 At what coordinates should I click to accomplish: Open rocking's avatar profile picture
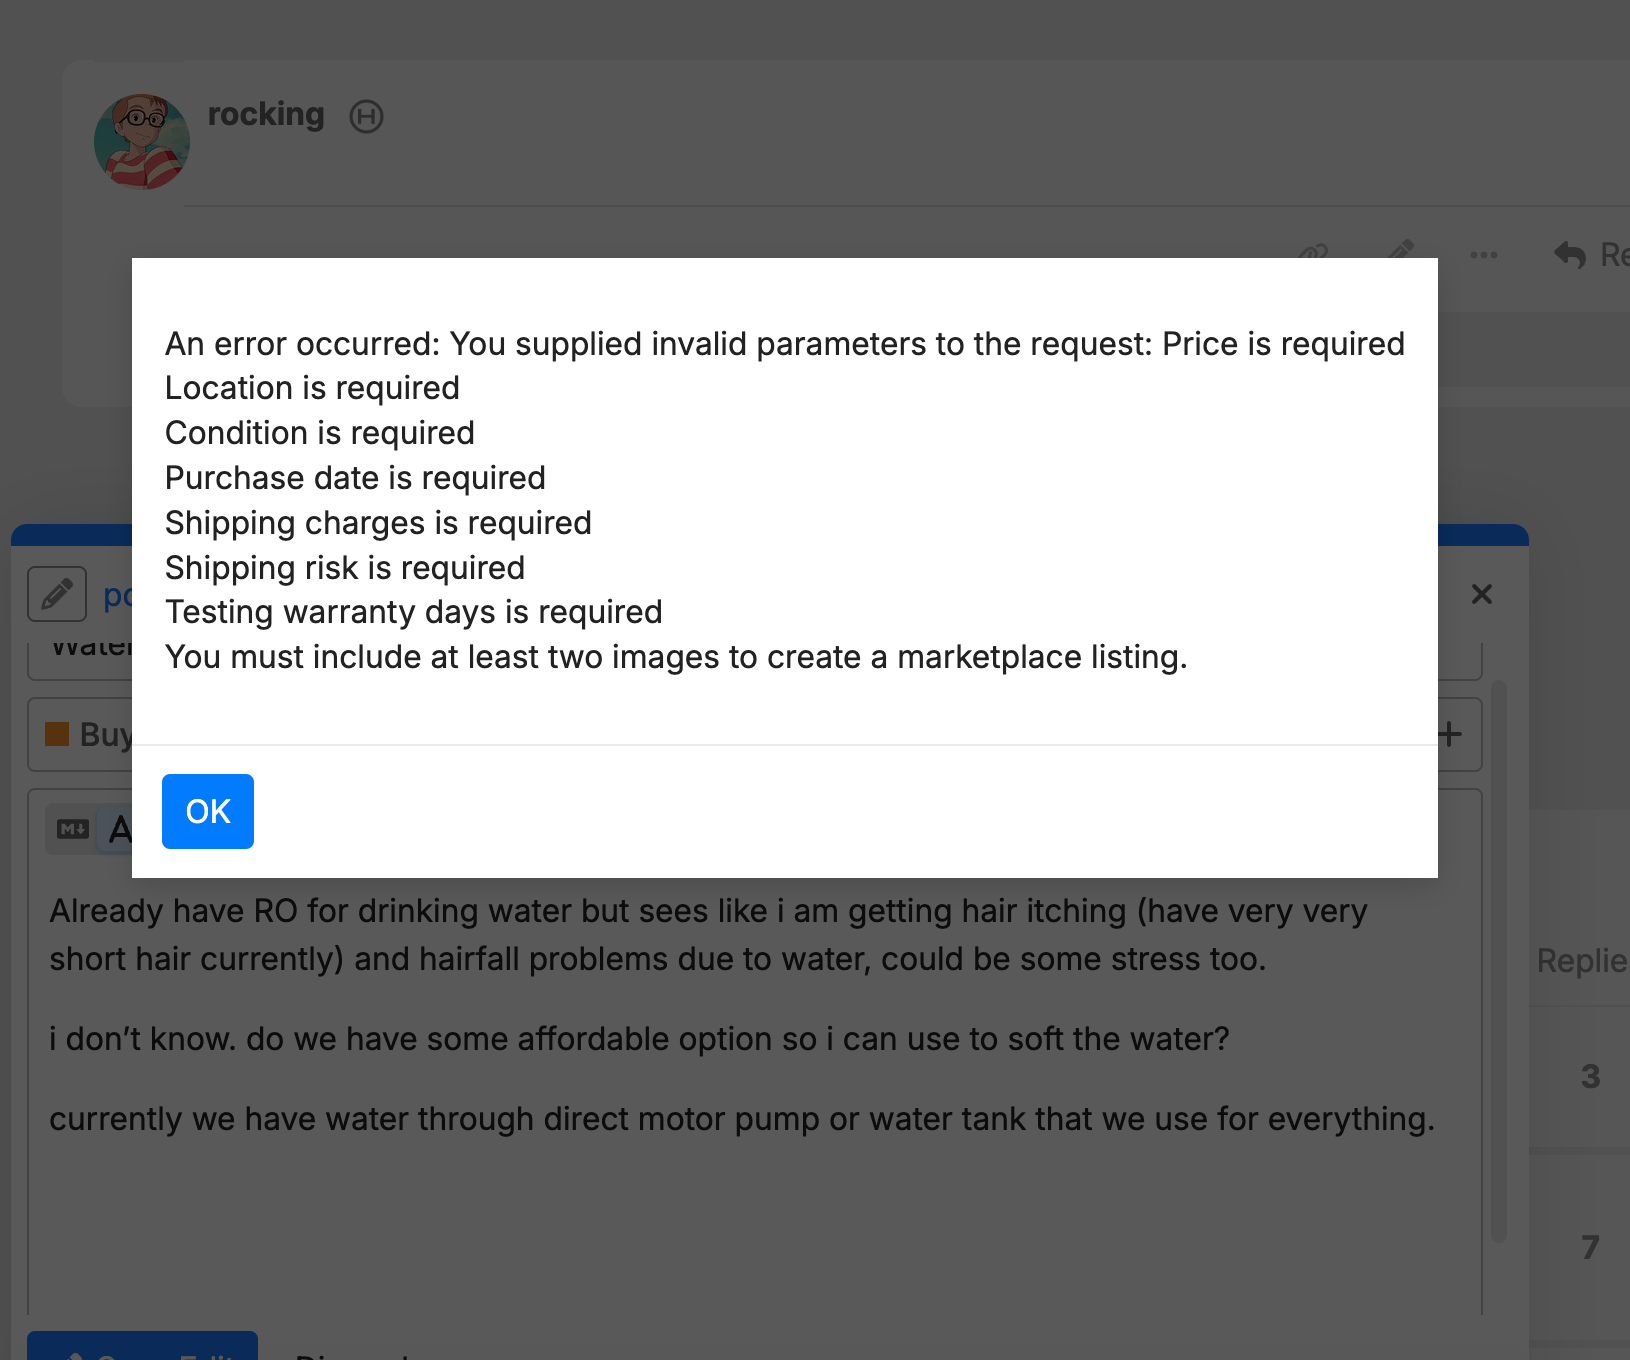coord(142,142)
